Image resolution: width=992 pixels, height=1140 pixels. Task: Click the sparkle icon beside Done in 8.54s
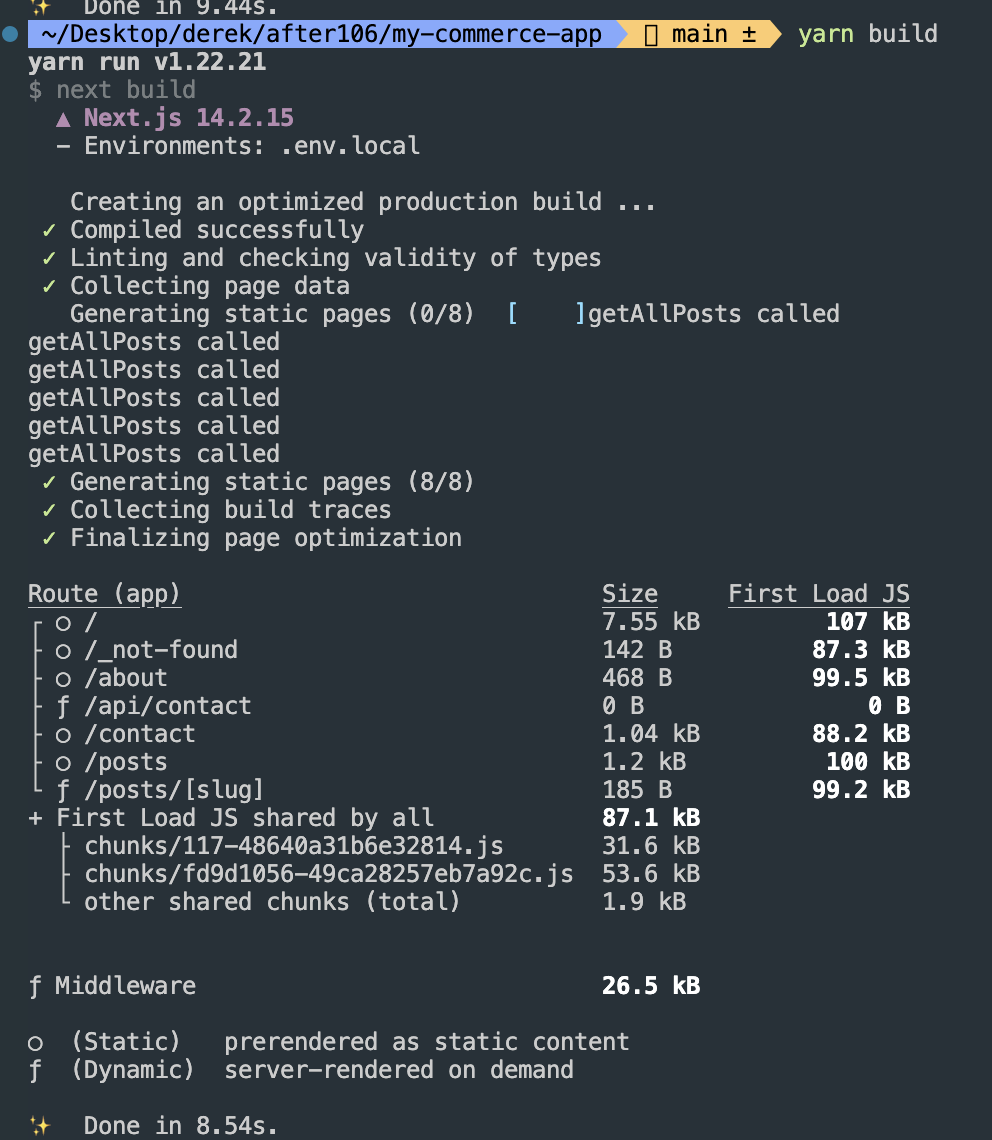coord(41,1125)
